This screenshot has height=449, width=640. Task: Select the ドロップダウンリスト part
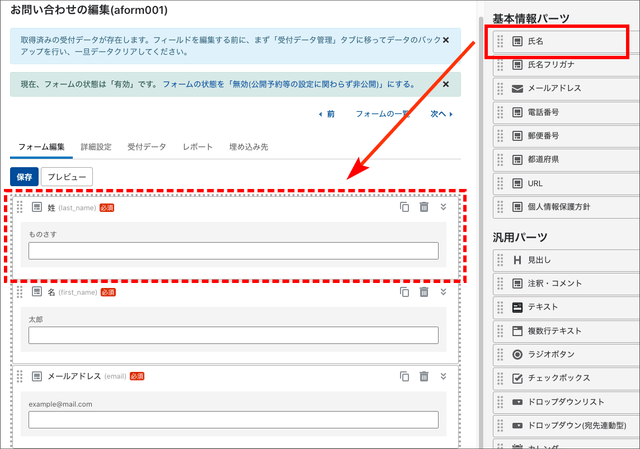click(x=566, y=402)
